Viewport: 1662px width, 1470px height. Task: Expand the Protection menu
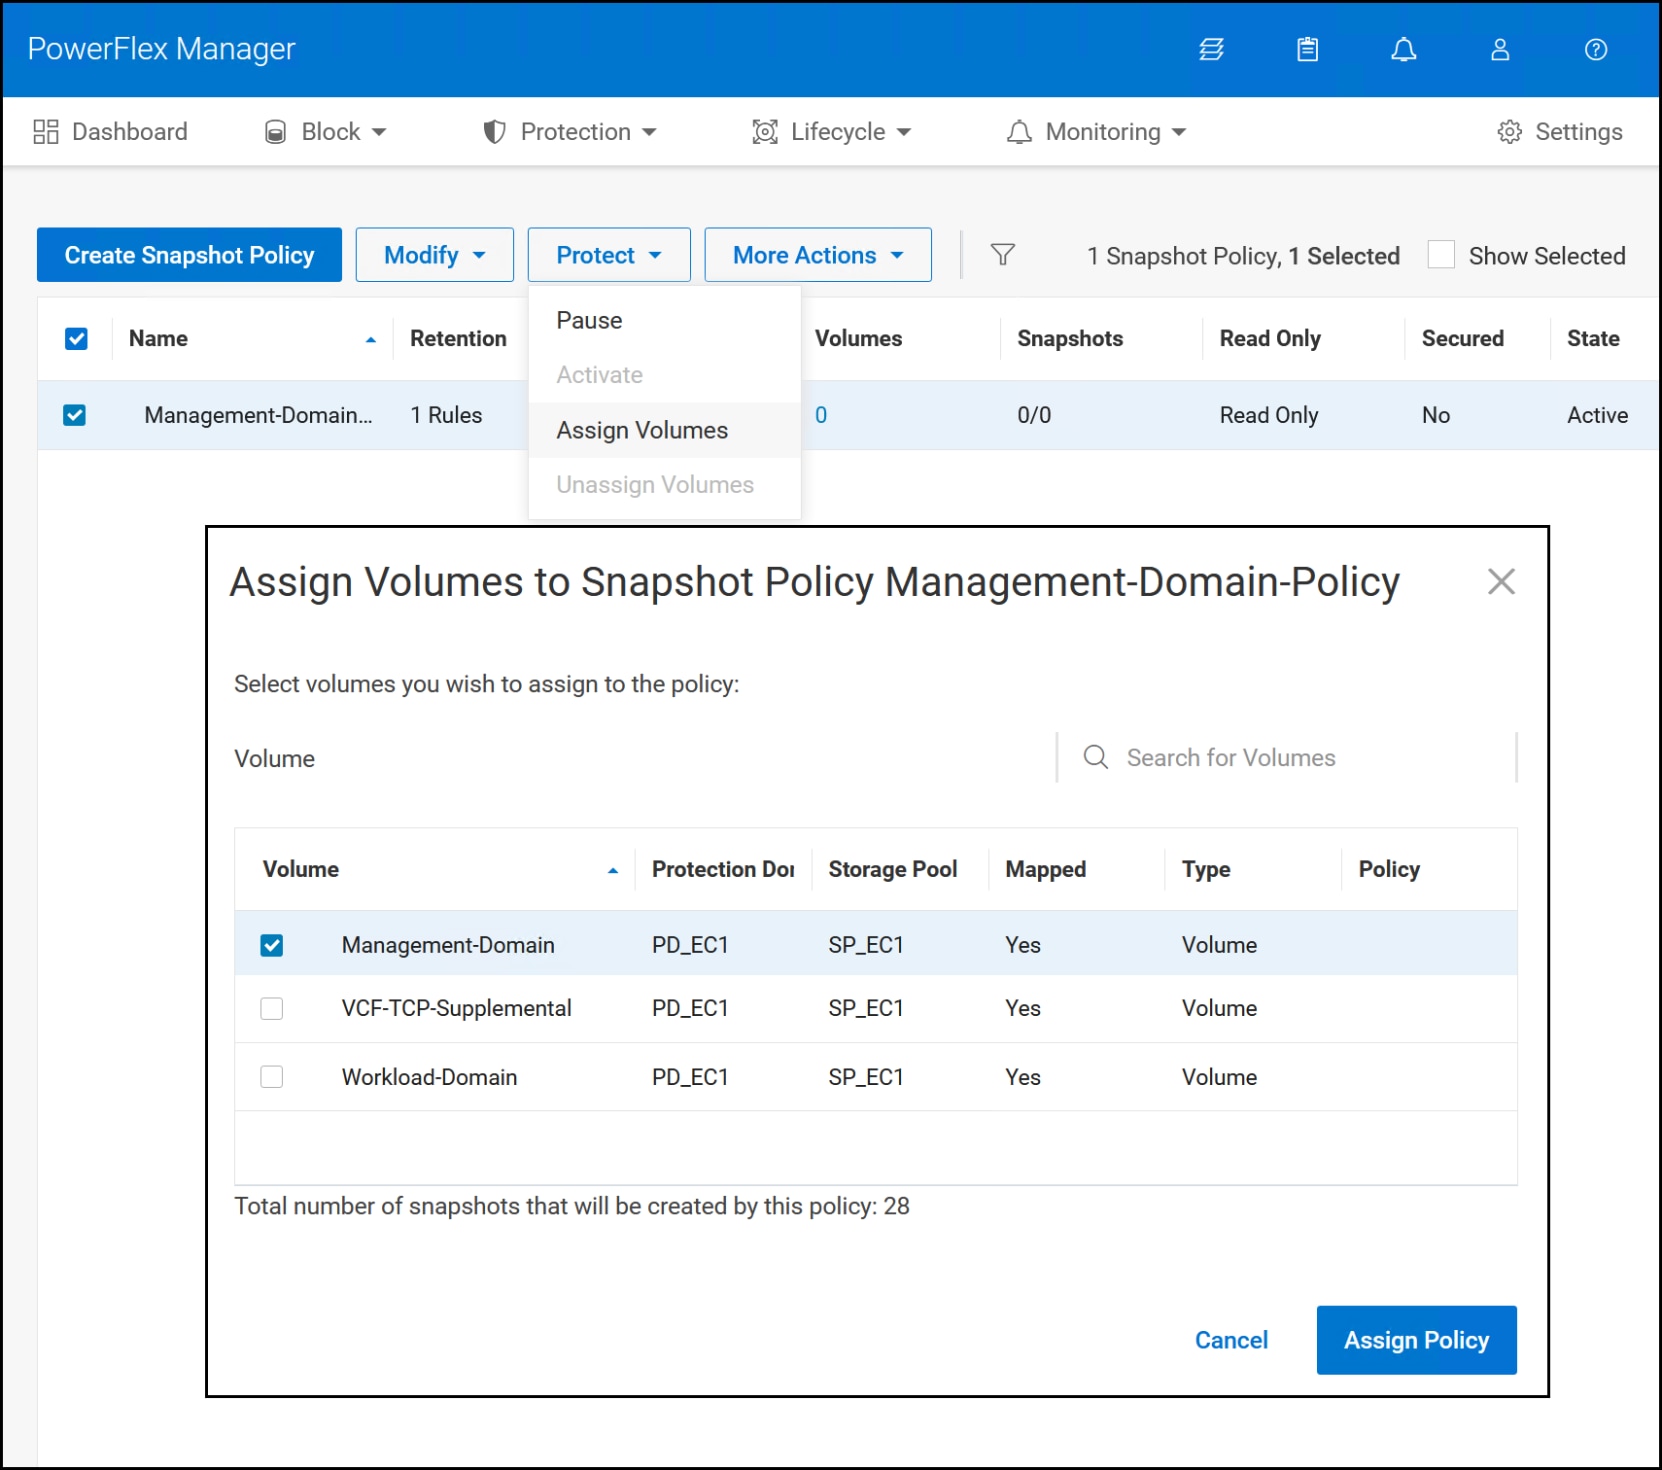[569, 132]
